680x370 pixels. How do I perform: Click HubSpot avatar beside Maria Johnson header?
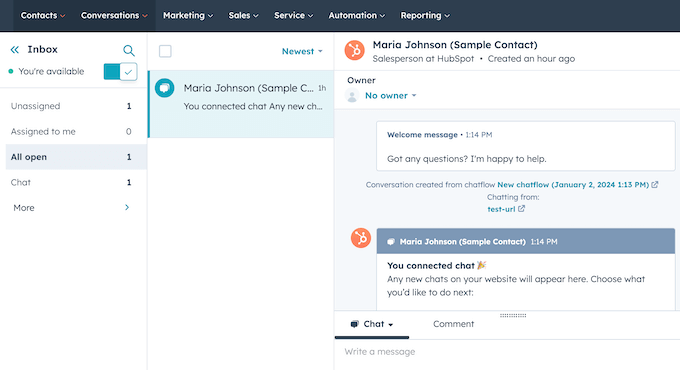pos(355,50)
